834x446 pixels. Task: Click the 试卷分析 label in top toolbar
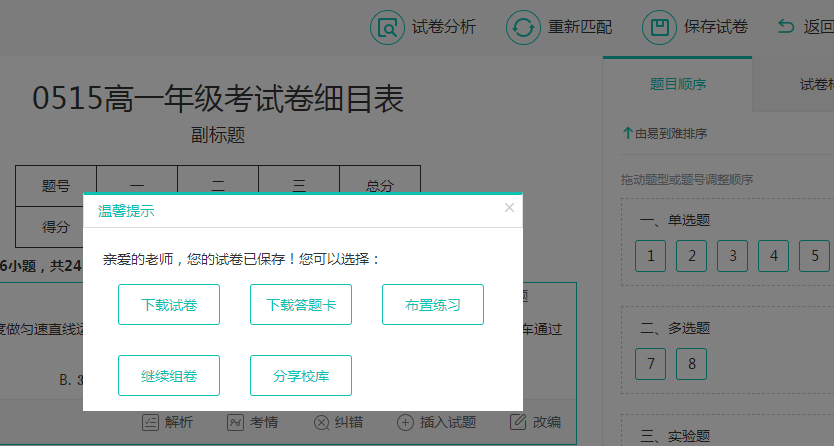tap(444, 27)
